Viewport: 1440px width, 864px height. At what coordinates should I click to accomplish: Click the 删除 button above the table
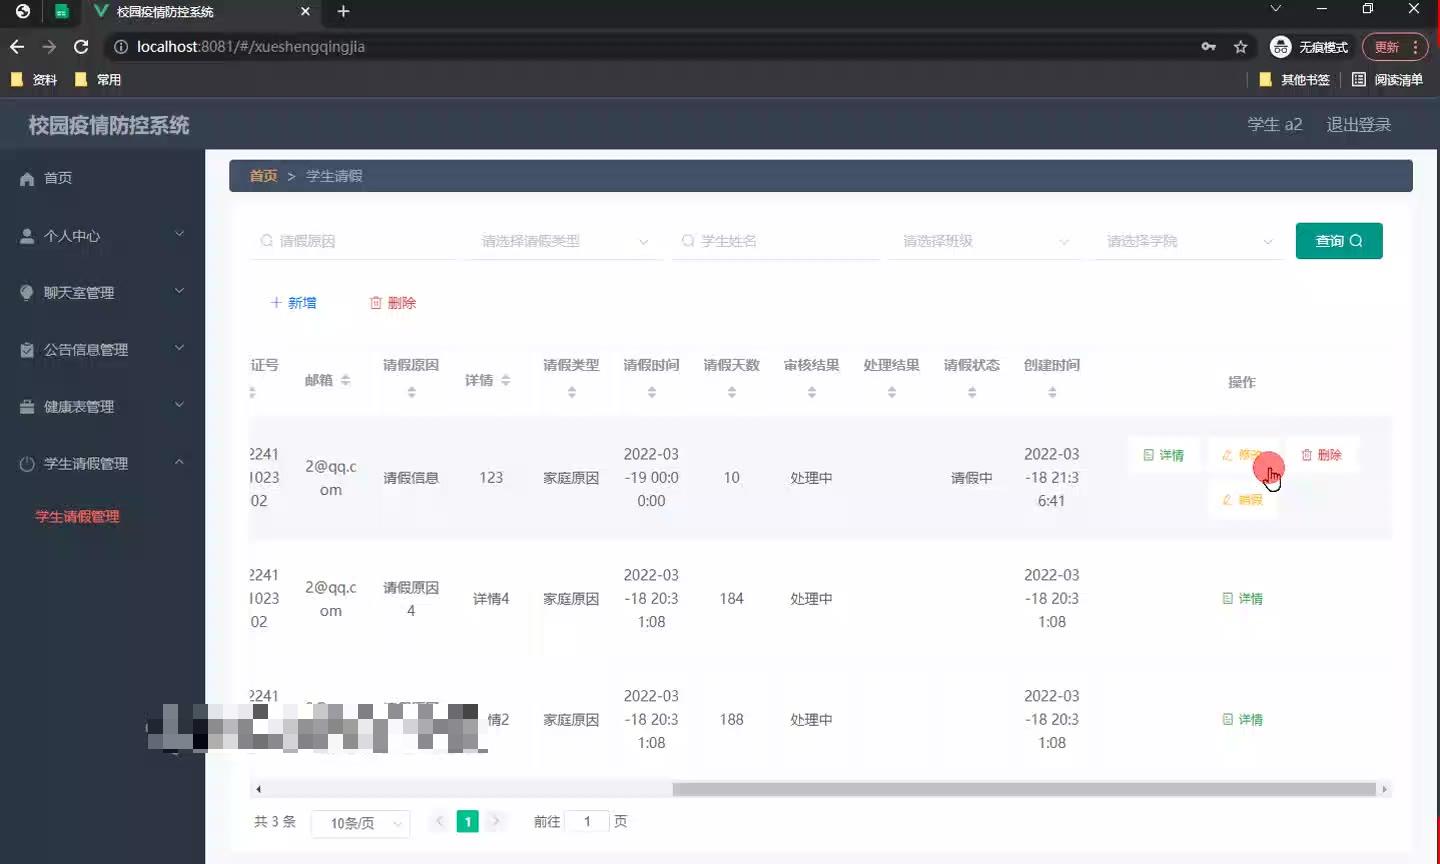(x=393, y=303)
